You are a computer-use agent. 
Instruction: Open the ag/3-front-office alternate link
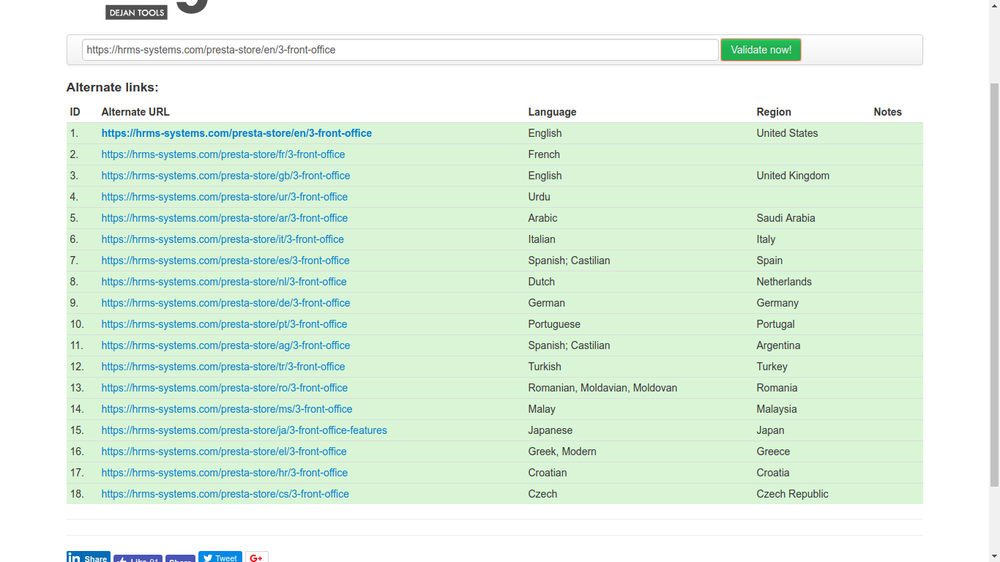[226, 345]
